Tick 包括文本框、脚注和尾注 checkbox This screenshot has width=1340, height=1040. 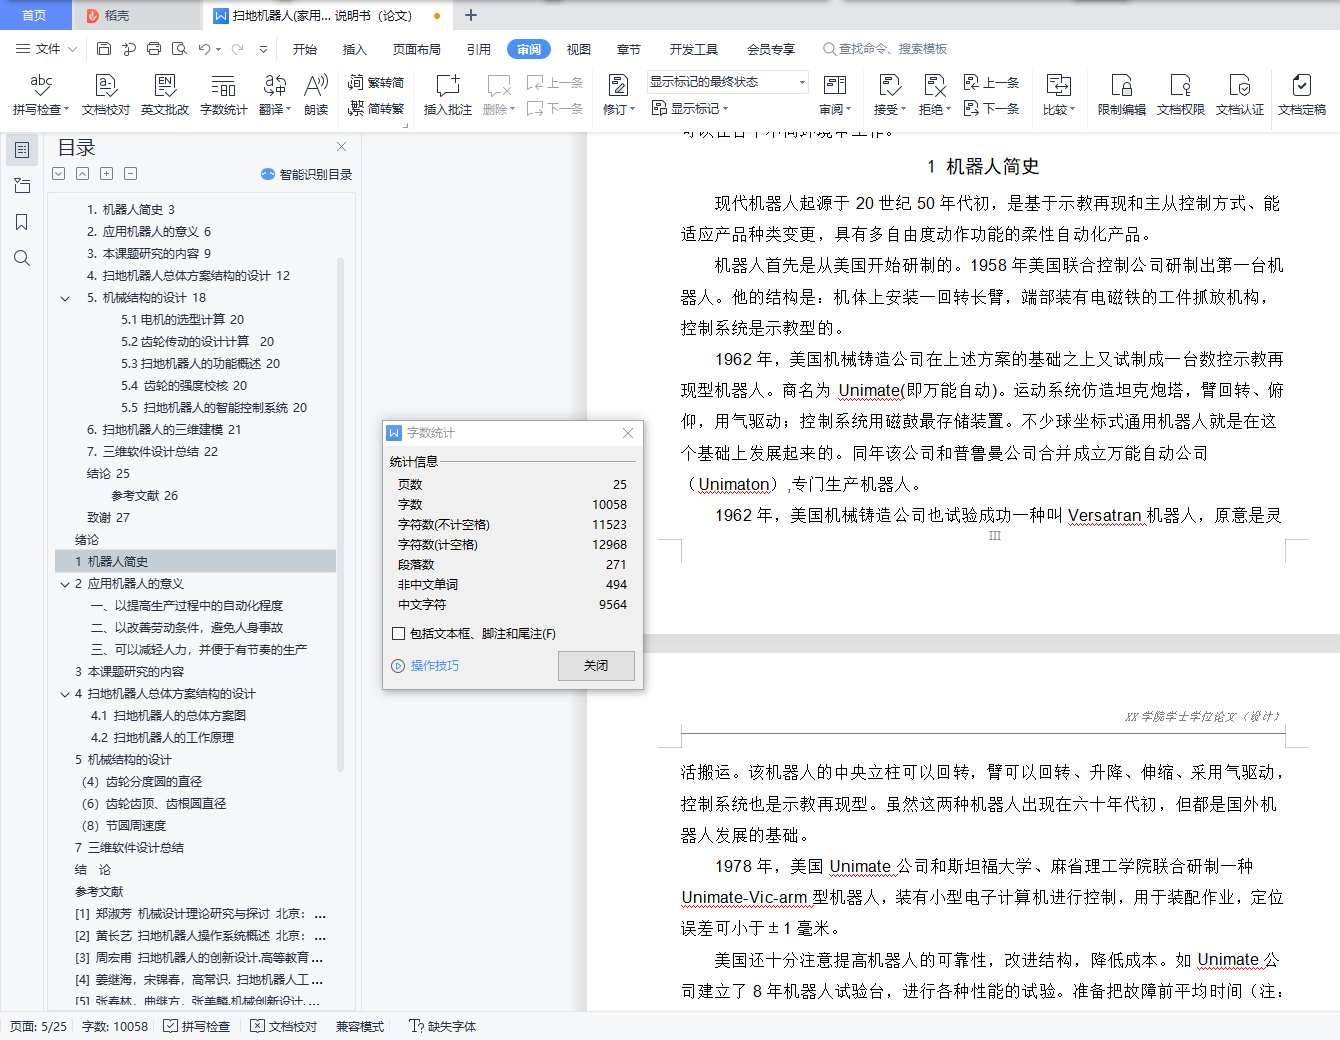[x=399, y=634]
